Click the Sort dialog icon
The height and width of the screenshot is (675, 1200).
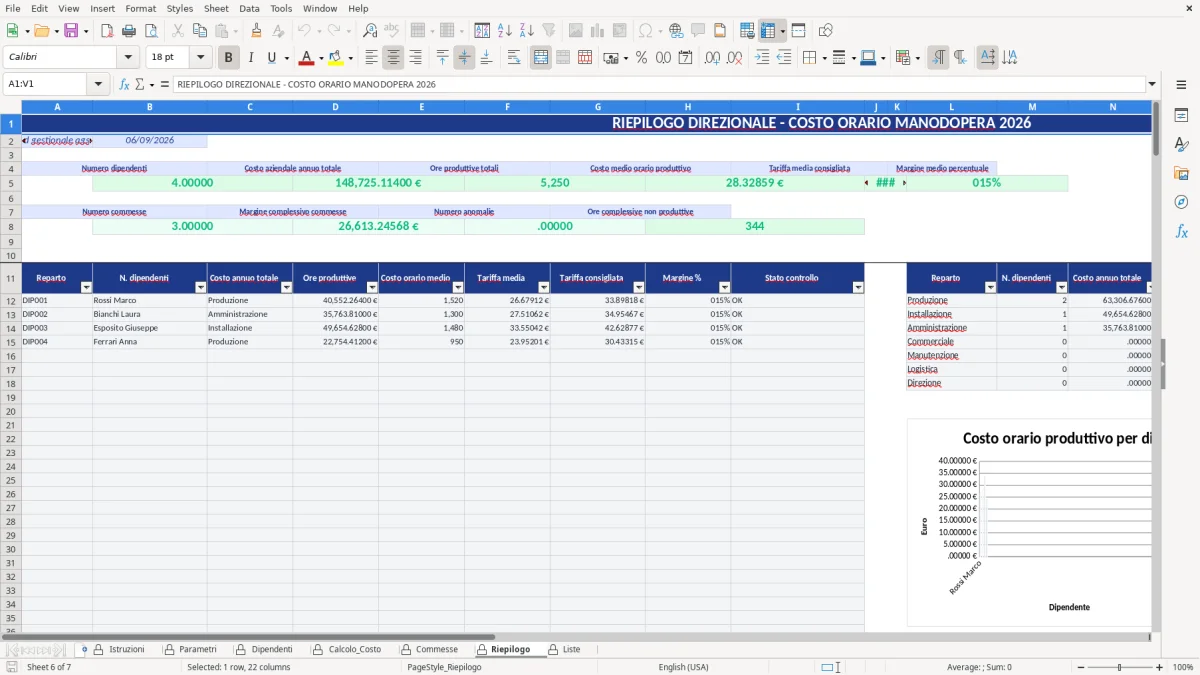pos(482,31)
